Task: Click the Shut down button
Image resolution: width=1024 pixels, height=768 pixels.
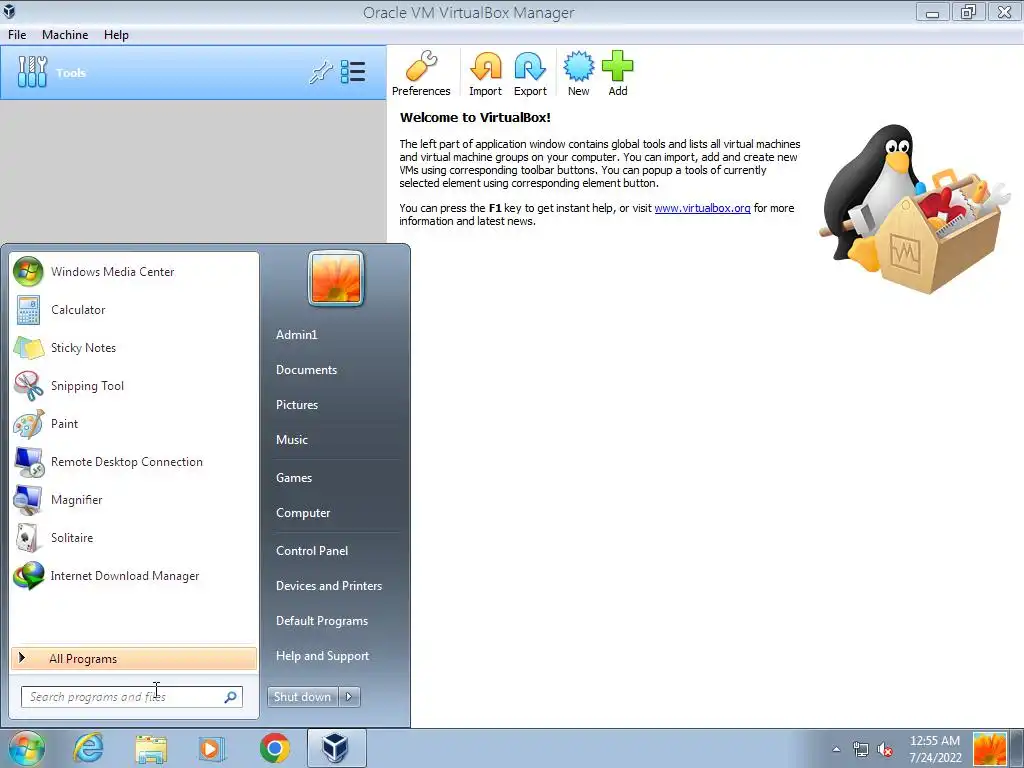Action: (x=302, y=697)
